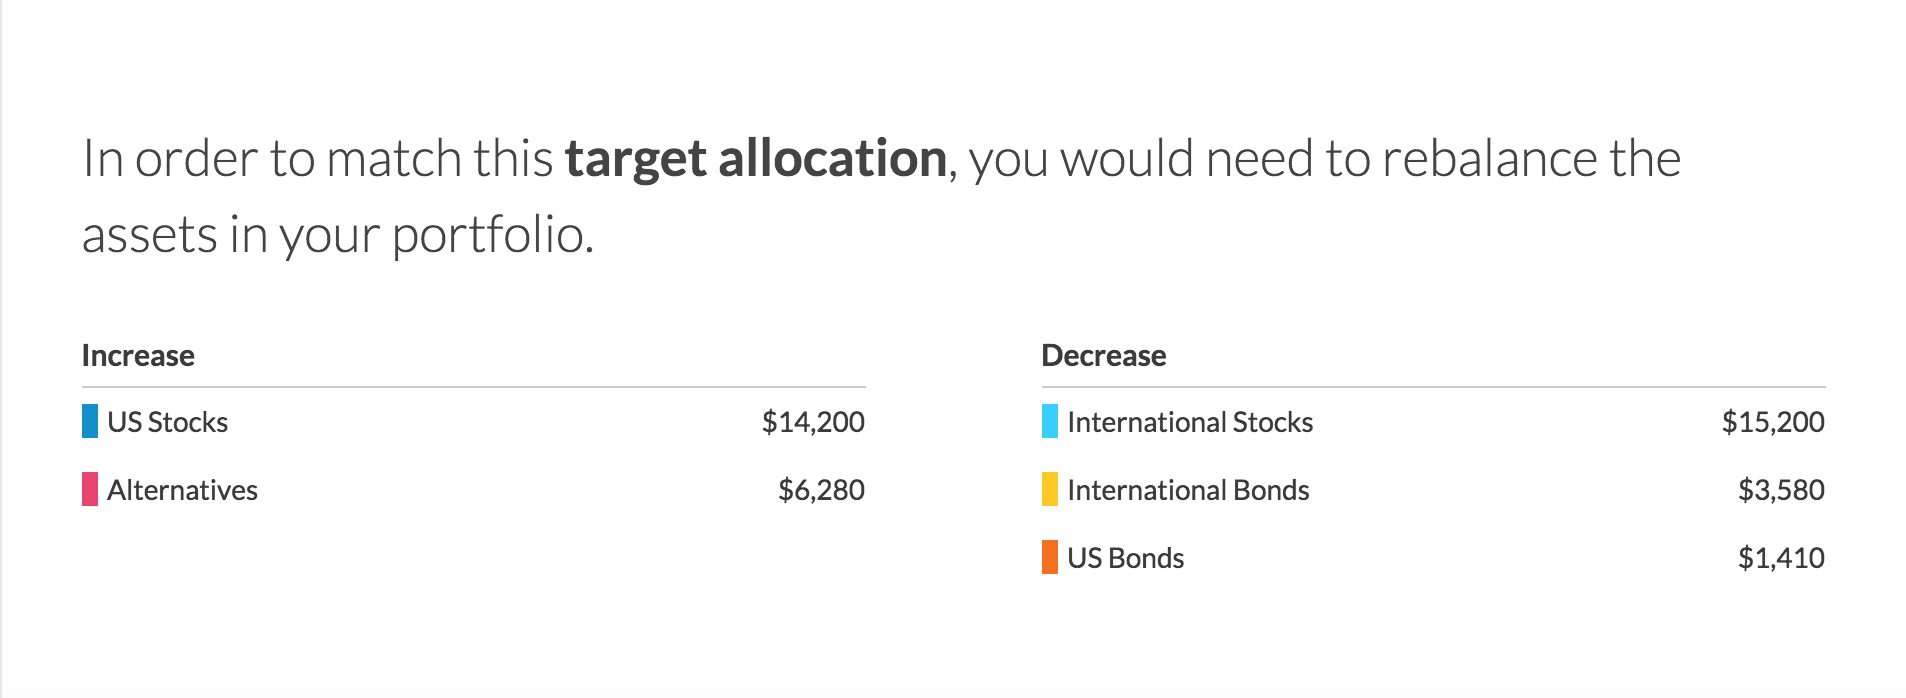The image size is (1906, 698).
Task: Click the $1,410 US Bonds amount
Action: click(1780, 558)
